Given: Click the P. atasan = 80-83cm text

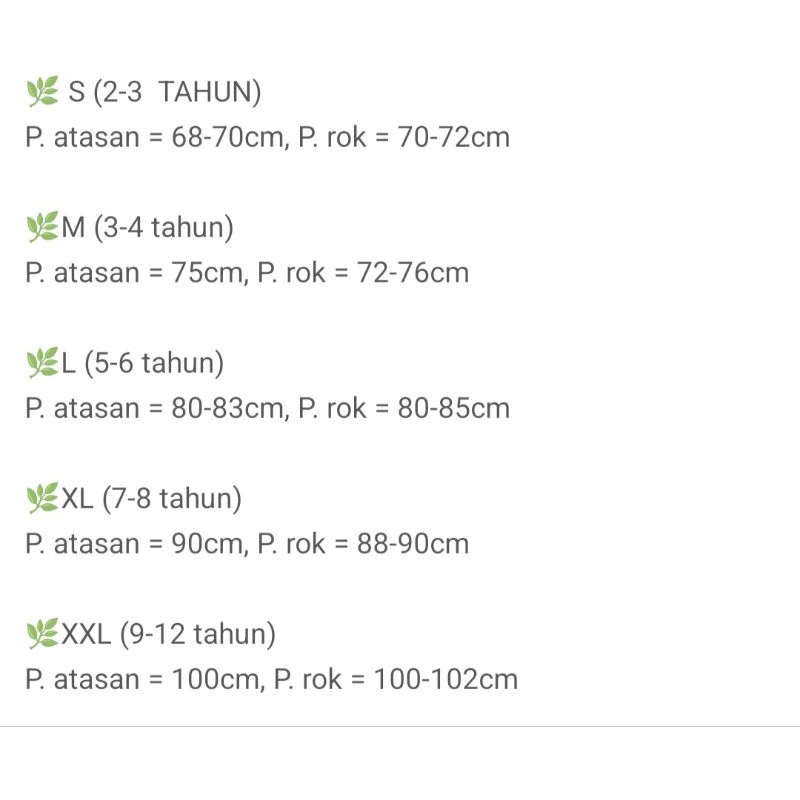Looking at the screenshot, I should [x=157, y=408].
